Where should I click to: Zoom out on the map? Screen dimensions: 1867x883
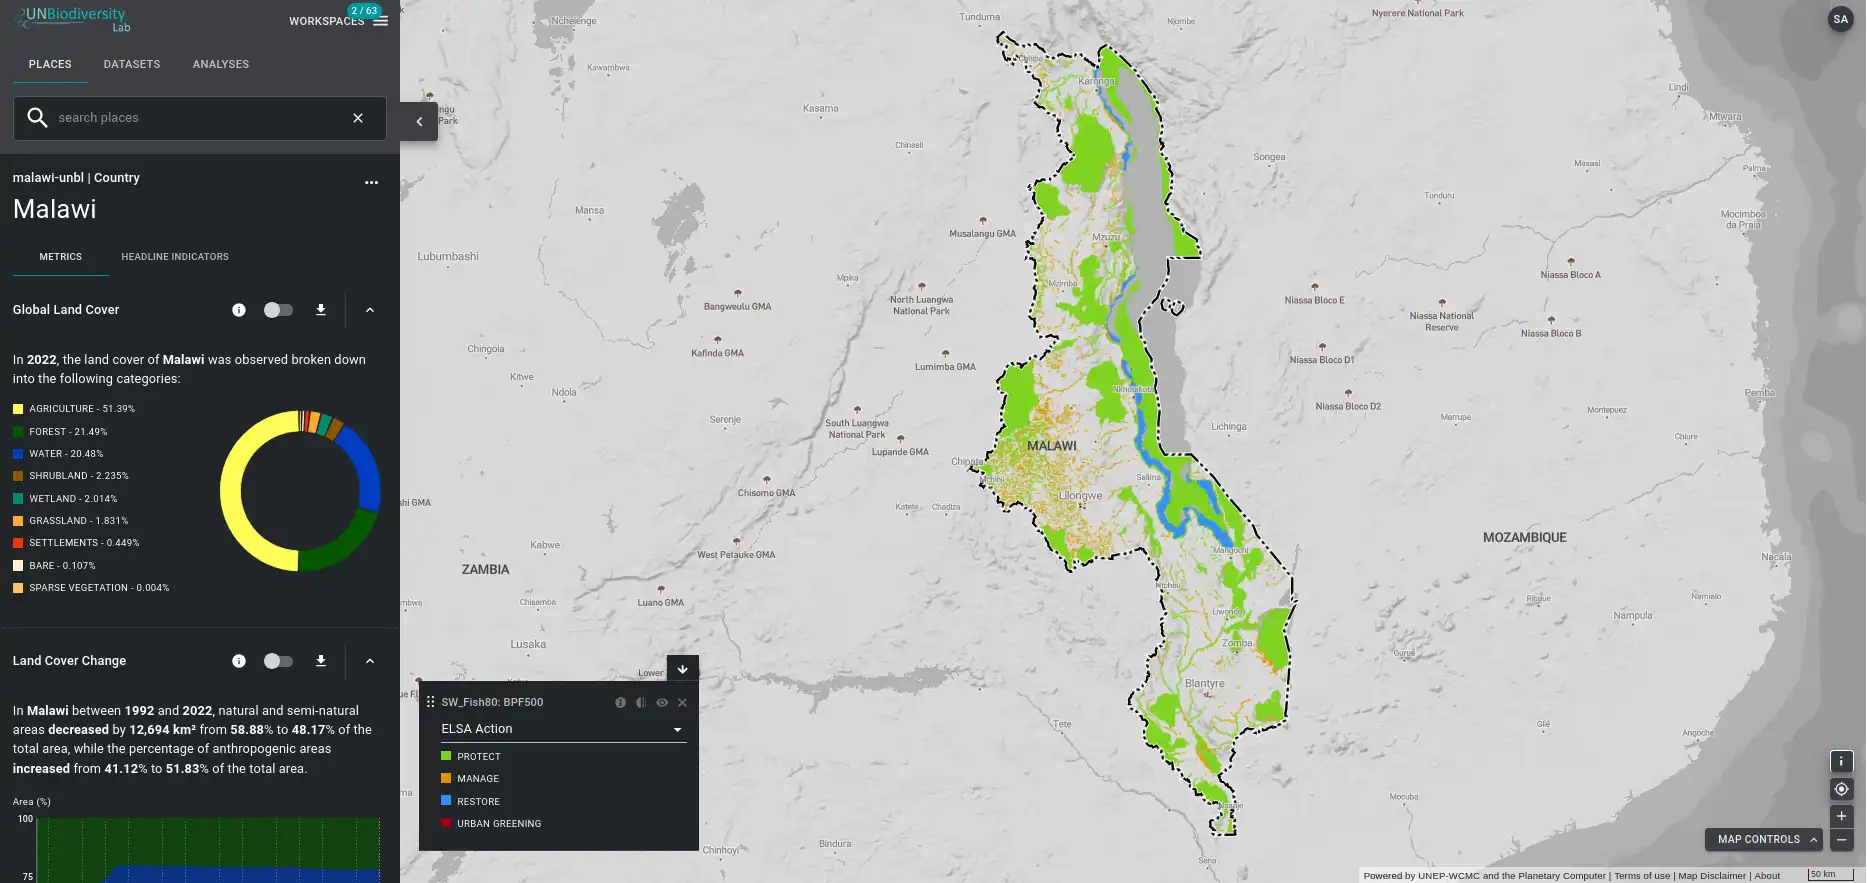[x=1841, y=840]
